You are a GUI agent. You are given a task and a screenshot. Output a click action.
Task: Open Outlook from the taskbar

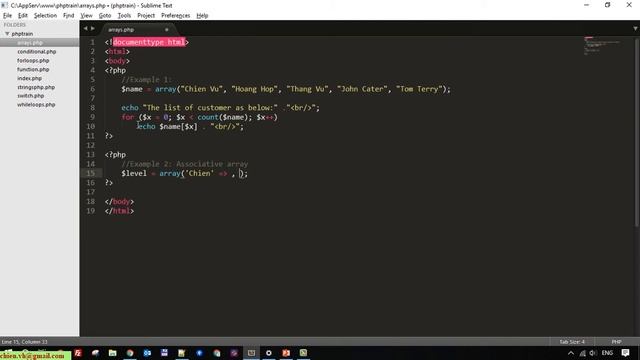pyautogui.click(x=147, y=353)
